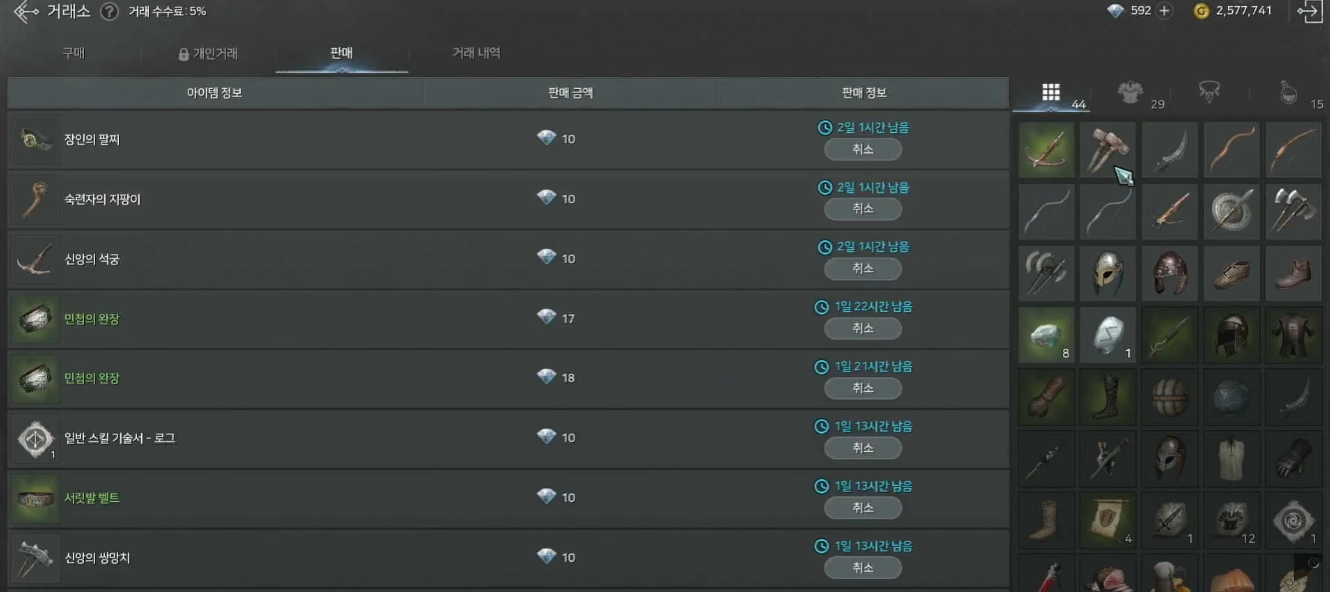
Task: Select the necklace accessories filter icon
Action: (1209, 93)
